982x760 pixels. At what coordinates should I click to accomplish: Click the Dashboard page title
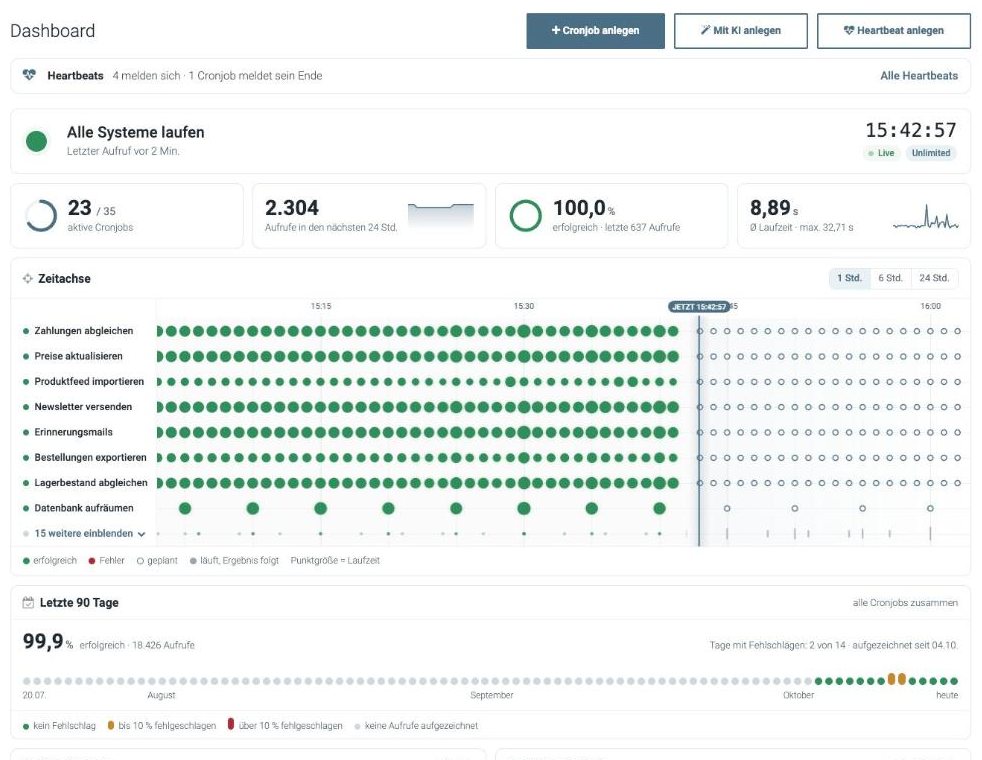(x=53, y=31)
